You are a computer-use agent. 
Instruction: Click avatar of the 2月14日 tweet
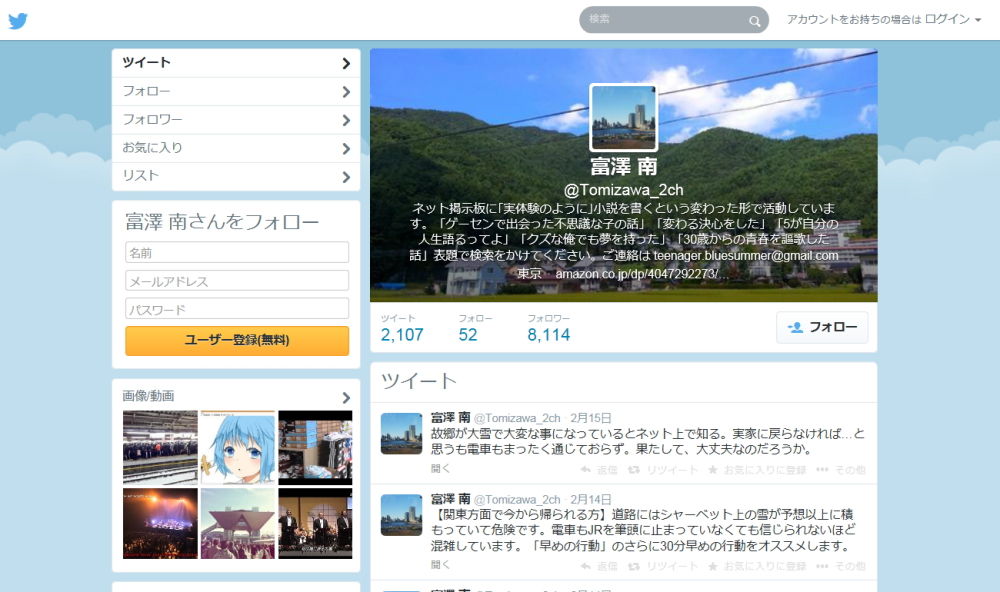tap(401, 515)
